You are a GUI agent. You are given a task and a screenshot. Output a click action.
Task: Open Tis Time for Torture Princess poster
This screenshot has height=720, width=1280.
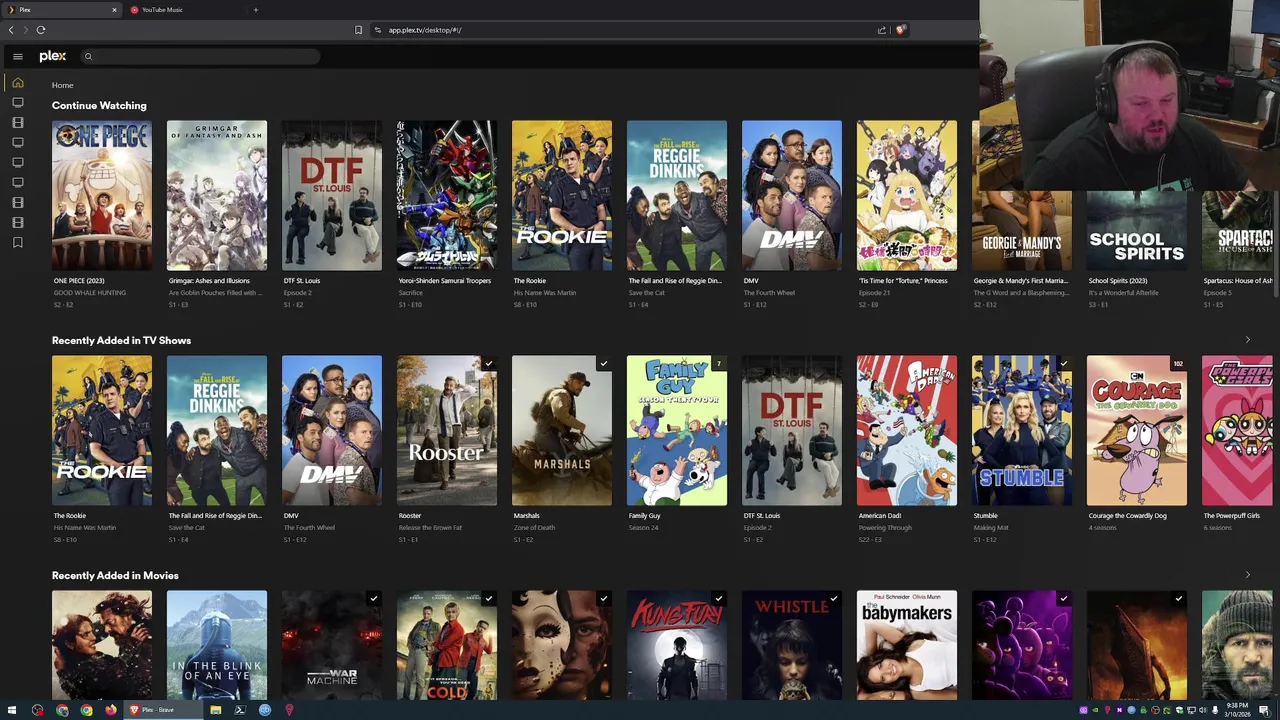[x=907, y=195]
